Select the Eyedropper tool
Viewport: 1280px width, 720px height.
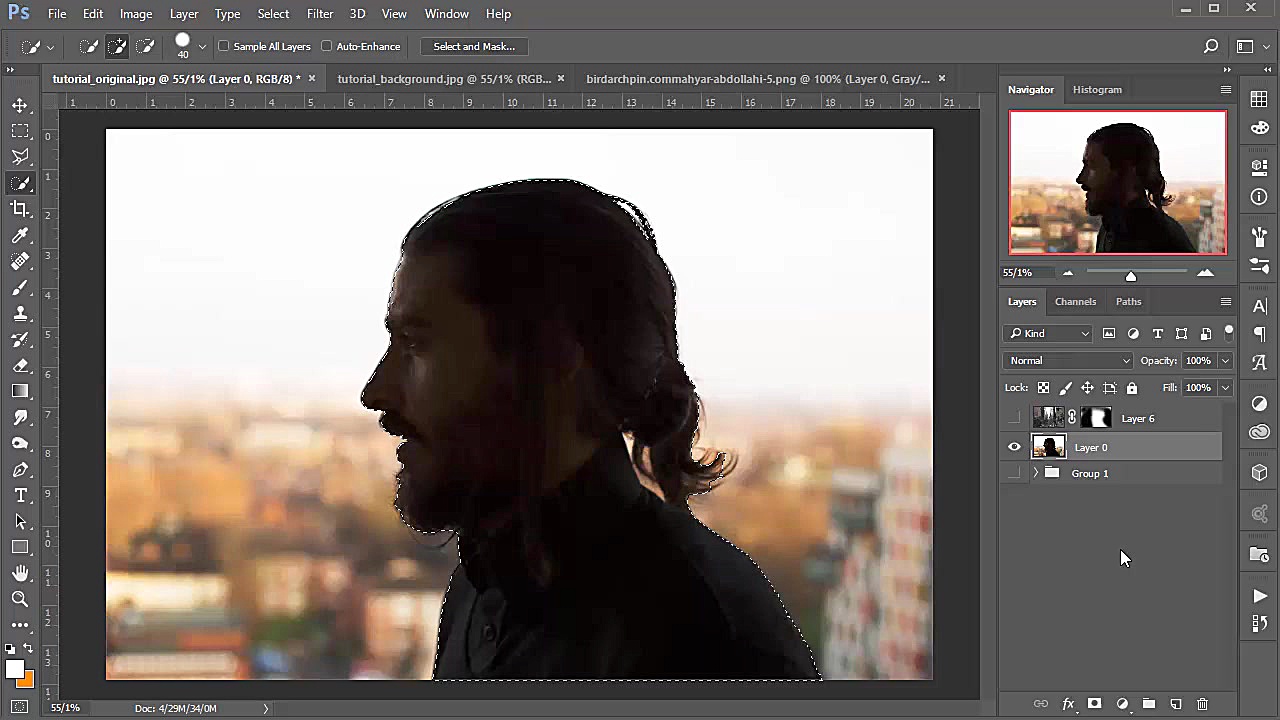tap(20, 235)
